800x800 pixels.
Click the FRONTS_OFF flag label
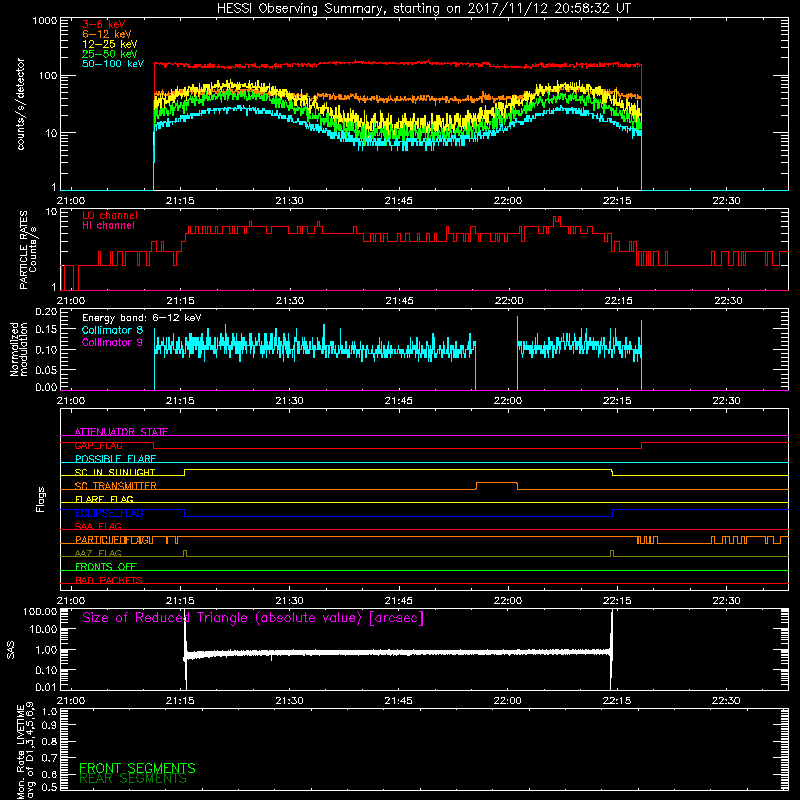pos(106,567)
